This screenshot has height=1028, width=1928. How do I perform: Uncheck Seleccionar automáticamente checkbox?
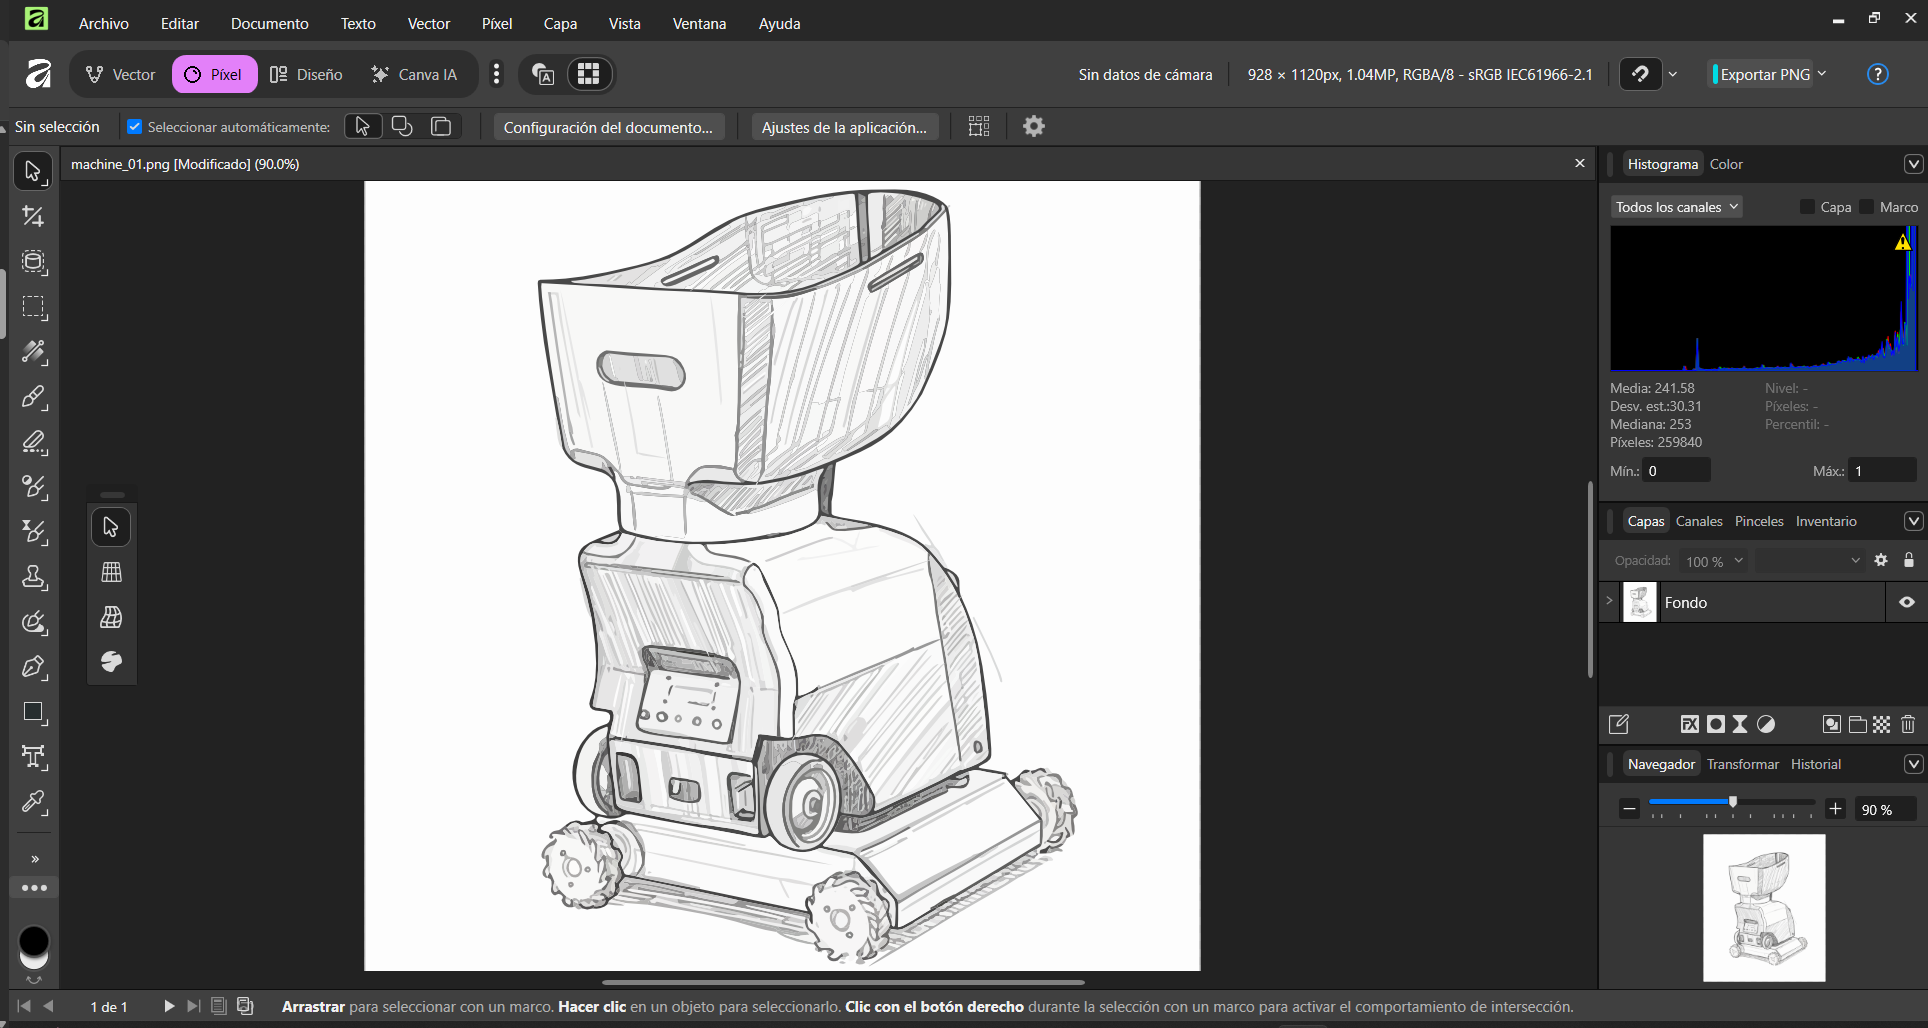pyautogui.click(x=135, y=127)
